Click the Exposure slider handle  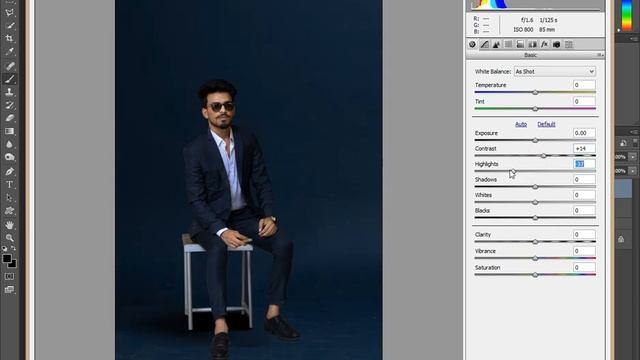(x=535, y=140)
